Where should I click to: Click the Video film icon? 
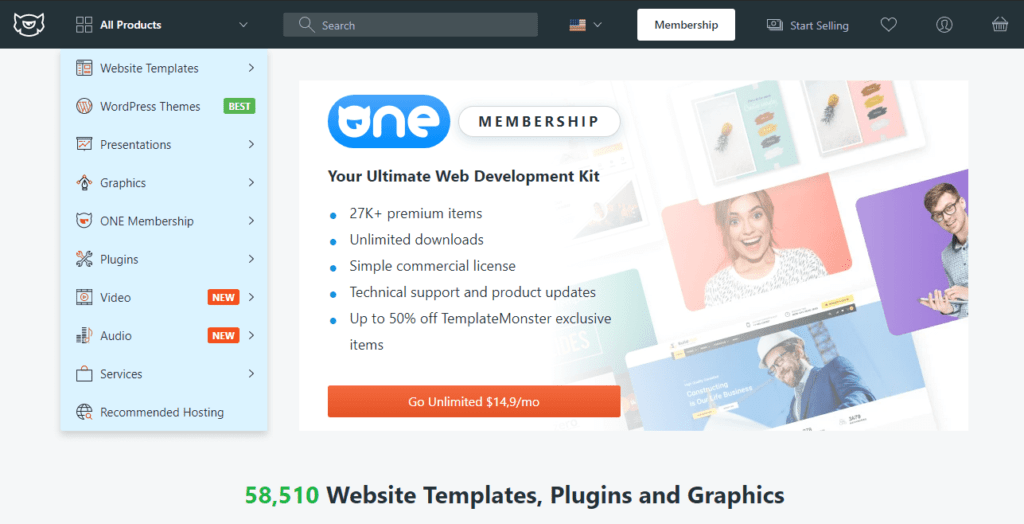(84, 297)
